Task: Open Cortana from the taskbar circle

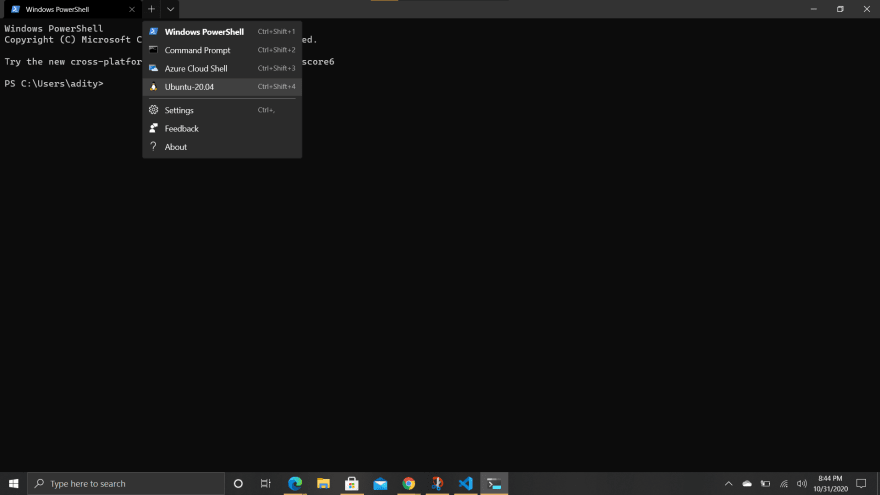Action: tap(238, 483)
